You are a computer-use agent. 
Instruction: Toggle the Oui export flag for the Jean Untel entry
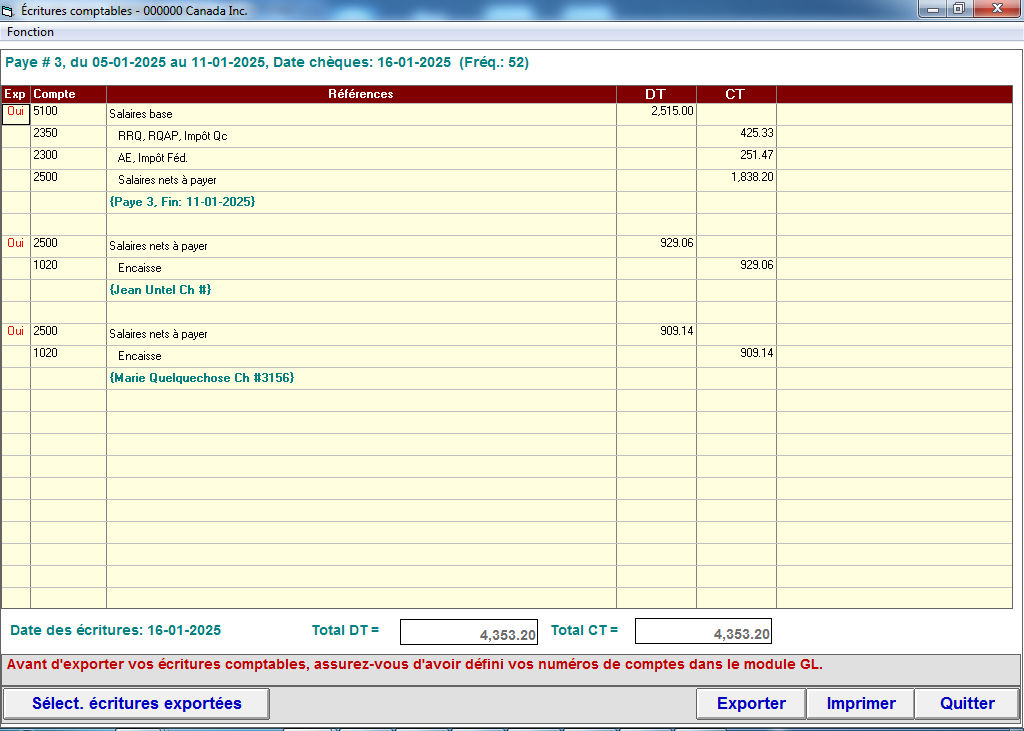click(x=16, y=244)
